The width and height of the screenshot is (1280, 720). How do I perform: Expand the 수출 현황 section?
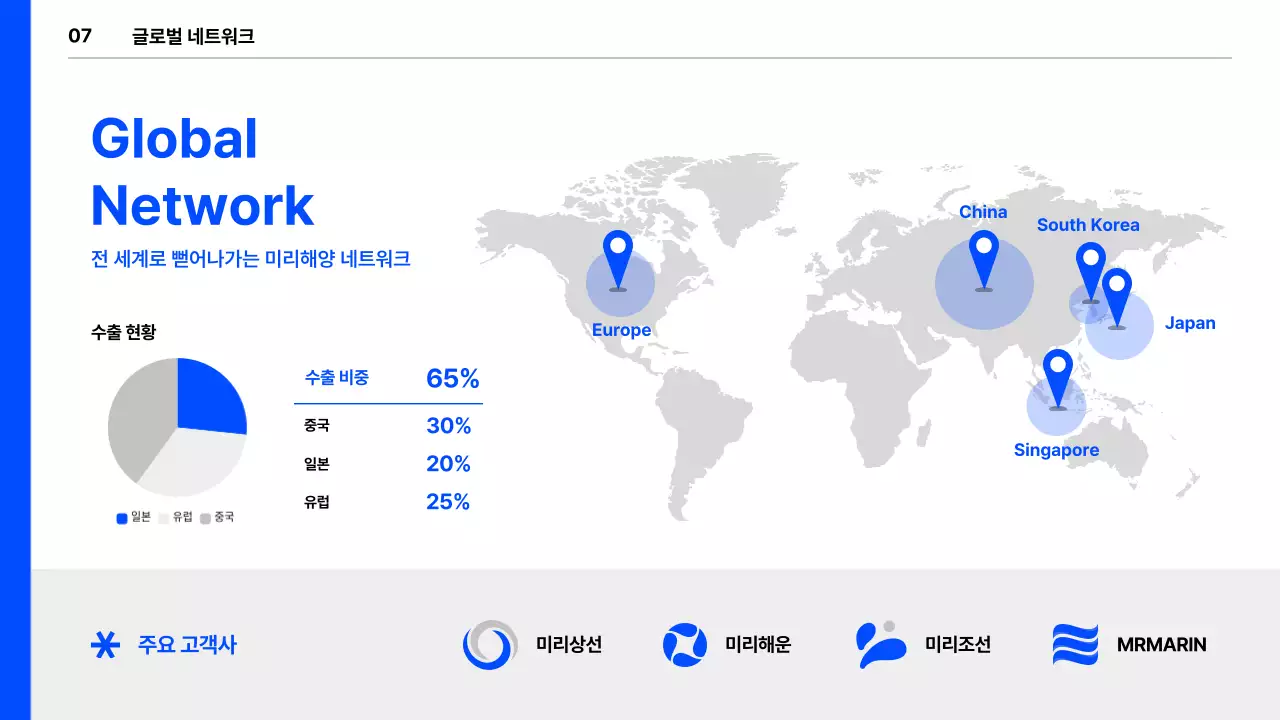tap(125, 332)
